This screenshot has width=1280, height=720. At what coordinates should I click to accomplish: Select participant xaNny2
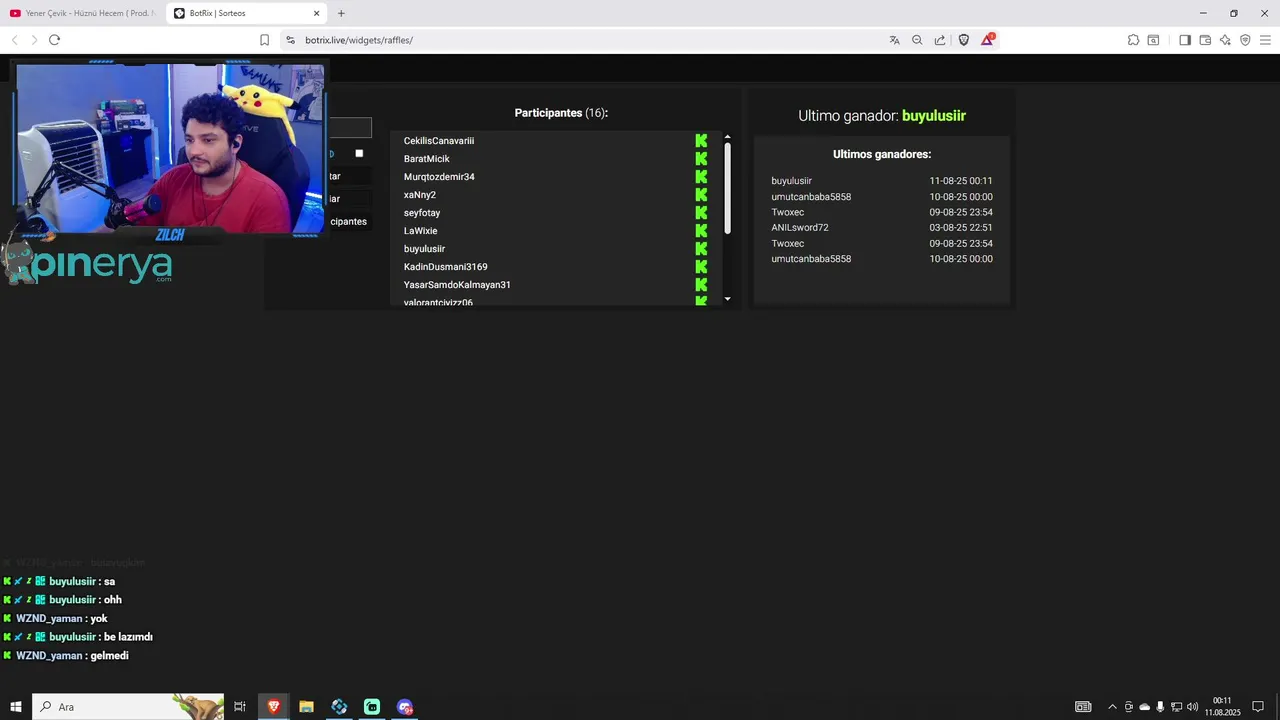click(420, 195)
